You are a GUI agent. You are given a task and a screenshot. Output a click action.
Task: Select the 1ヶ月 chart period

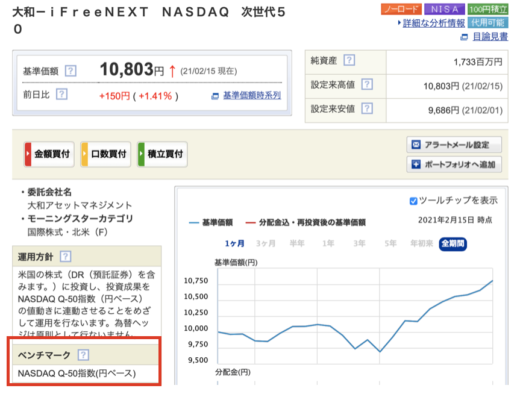tap(234, 244)
